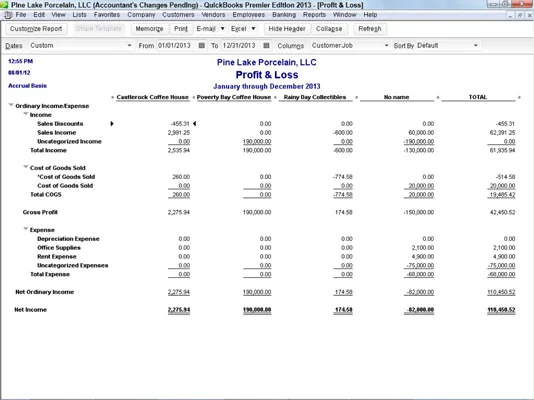Click the Excel button

tap(239, 29)
